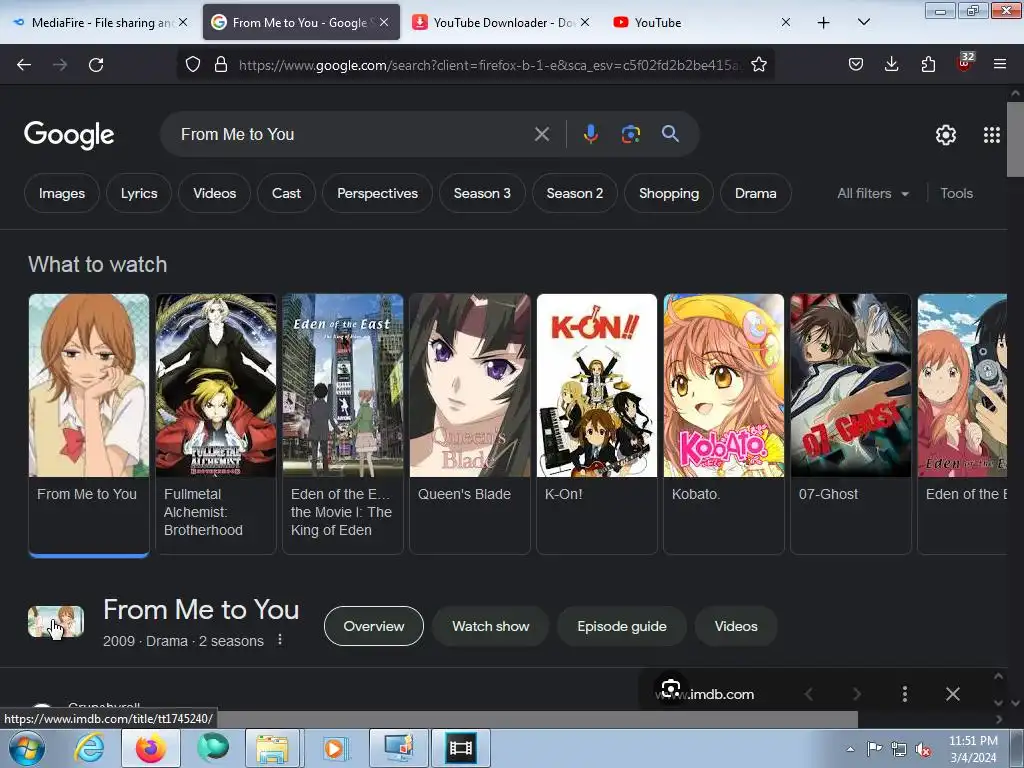Open Google quick settings gear
The height and width of the screenshot is (768, 1024).
pos(946,135)
